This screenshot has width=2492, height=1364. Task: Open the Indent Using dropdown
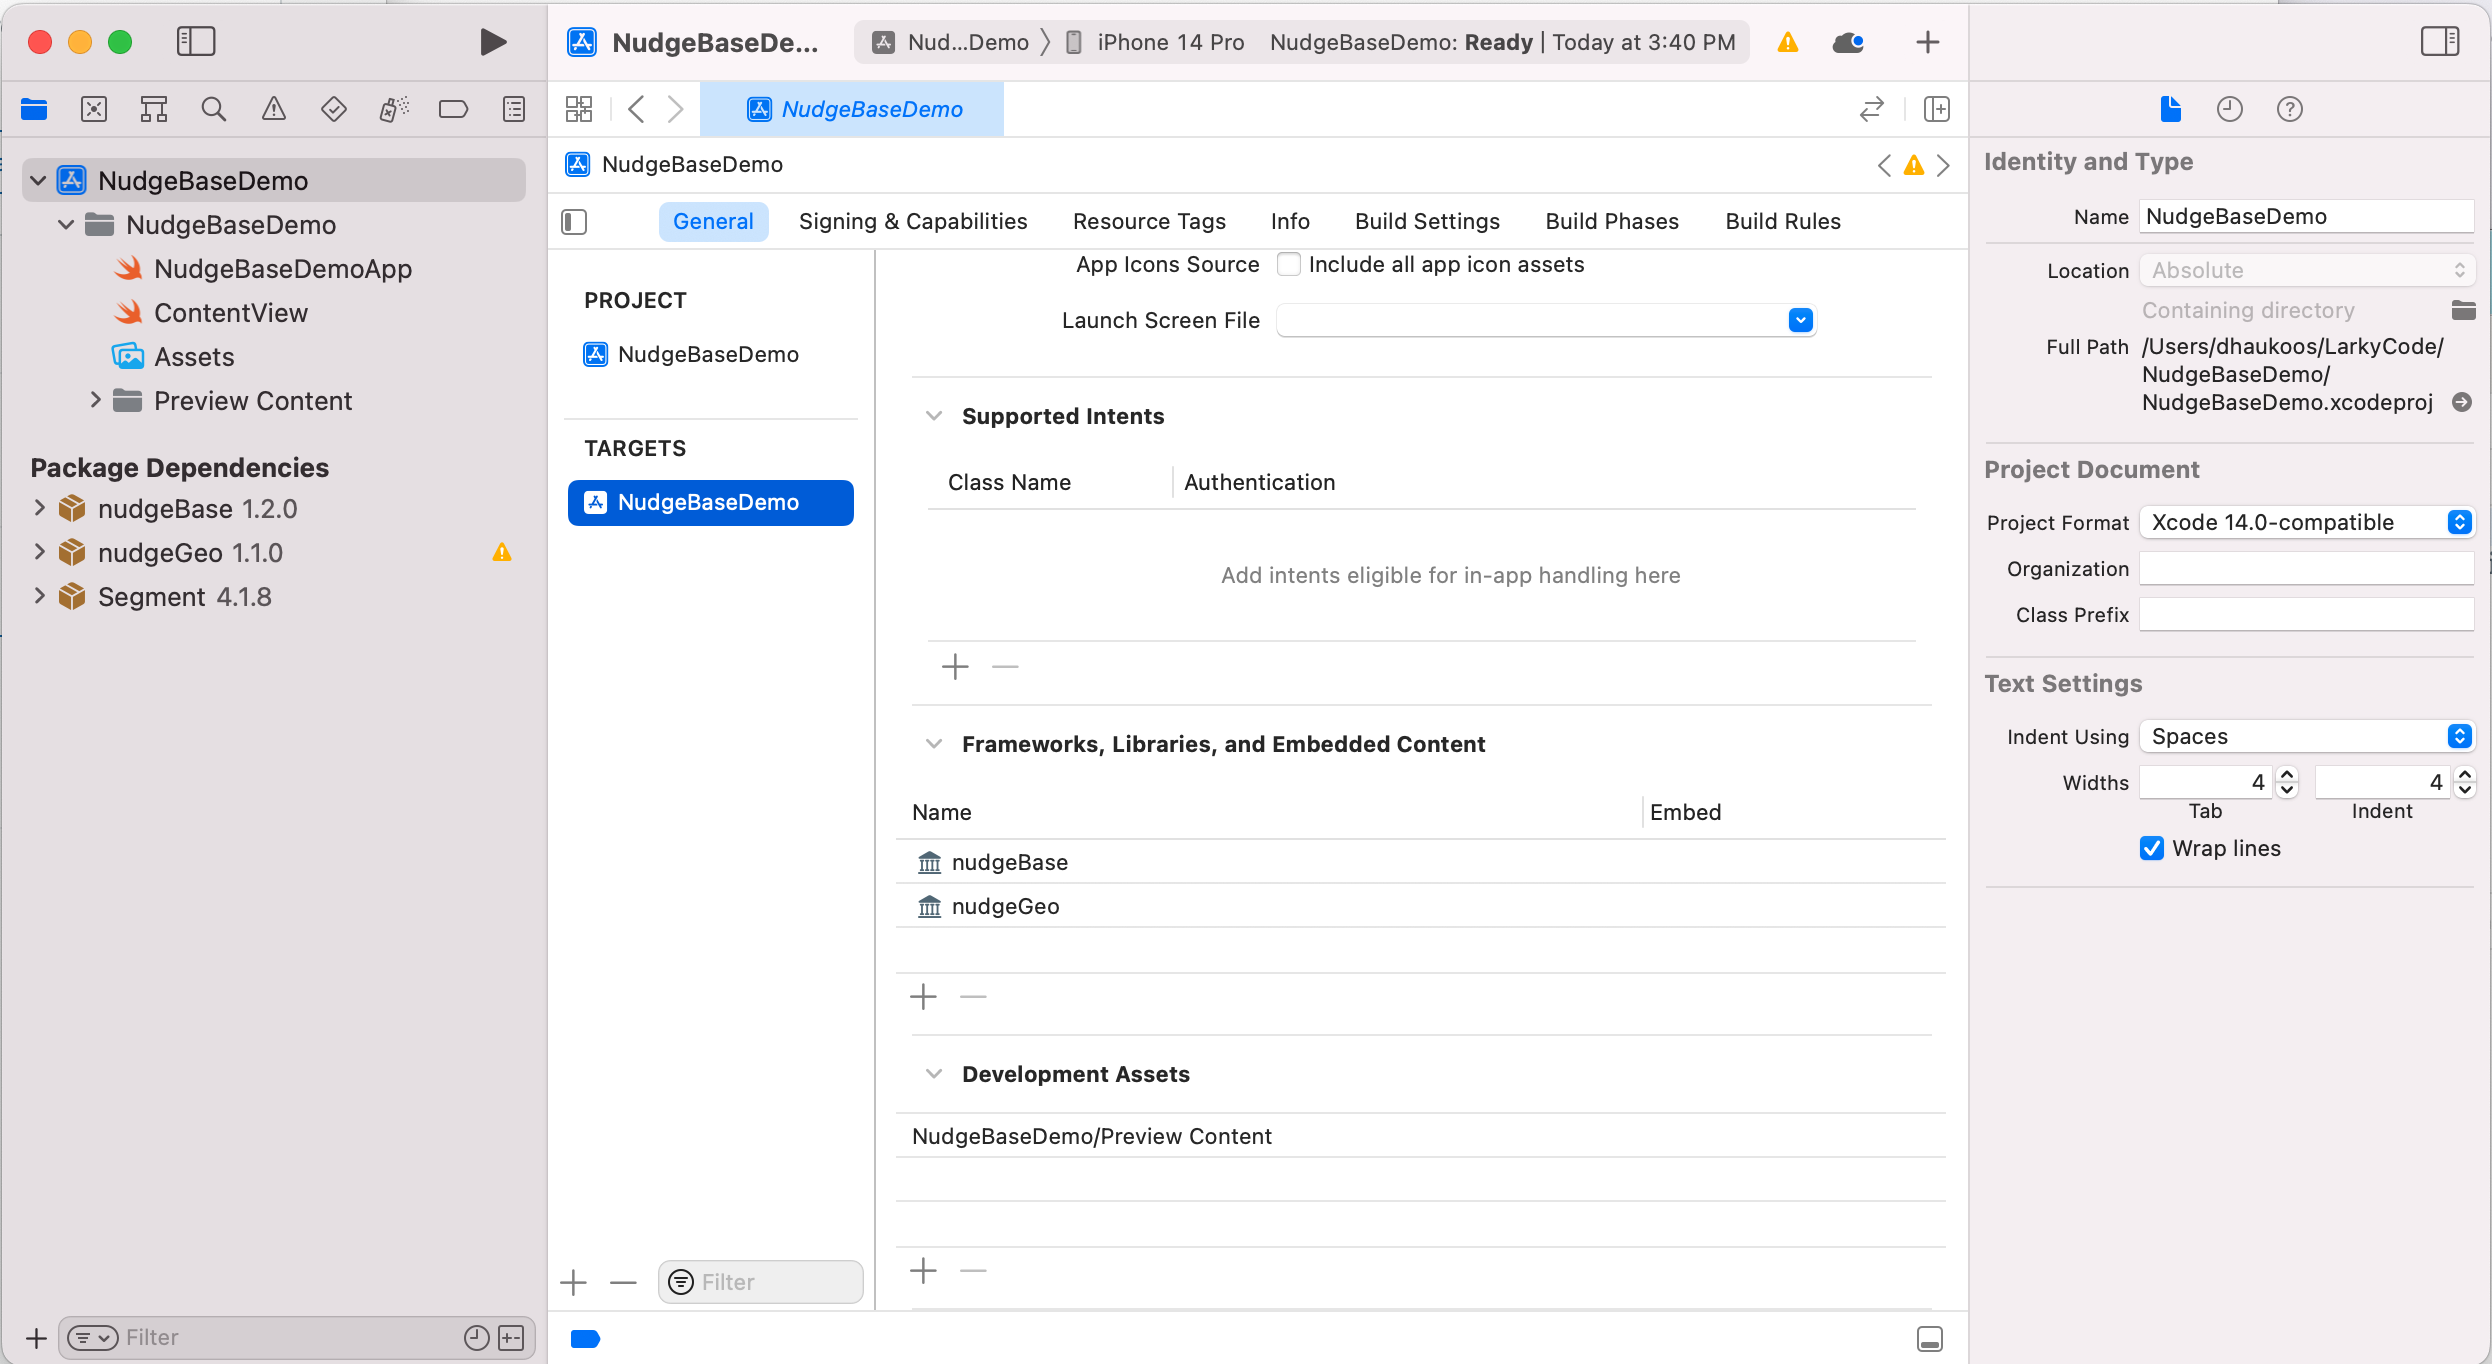pyautogui.click(x=2306, y=736)
